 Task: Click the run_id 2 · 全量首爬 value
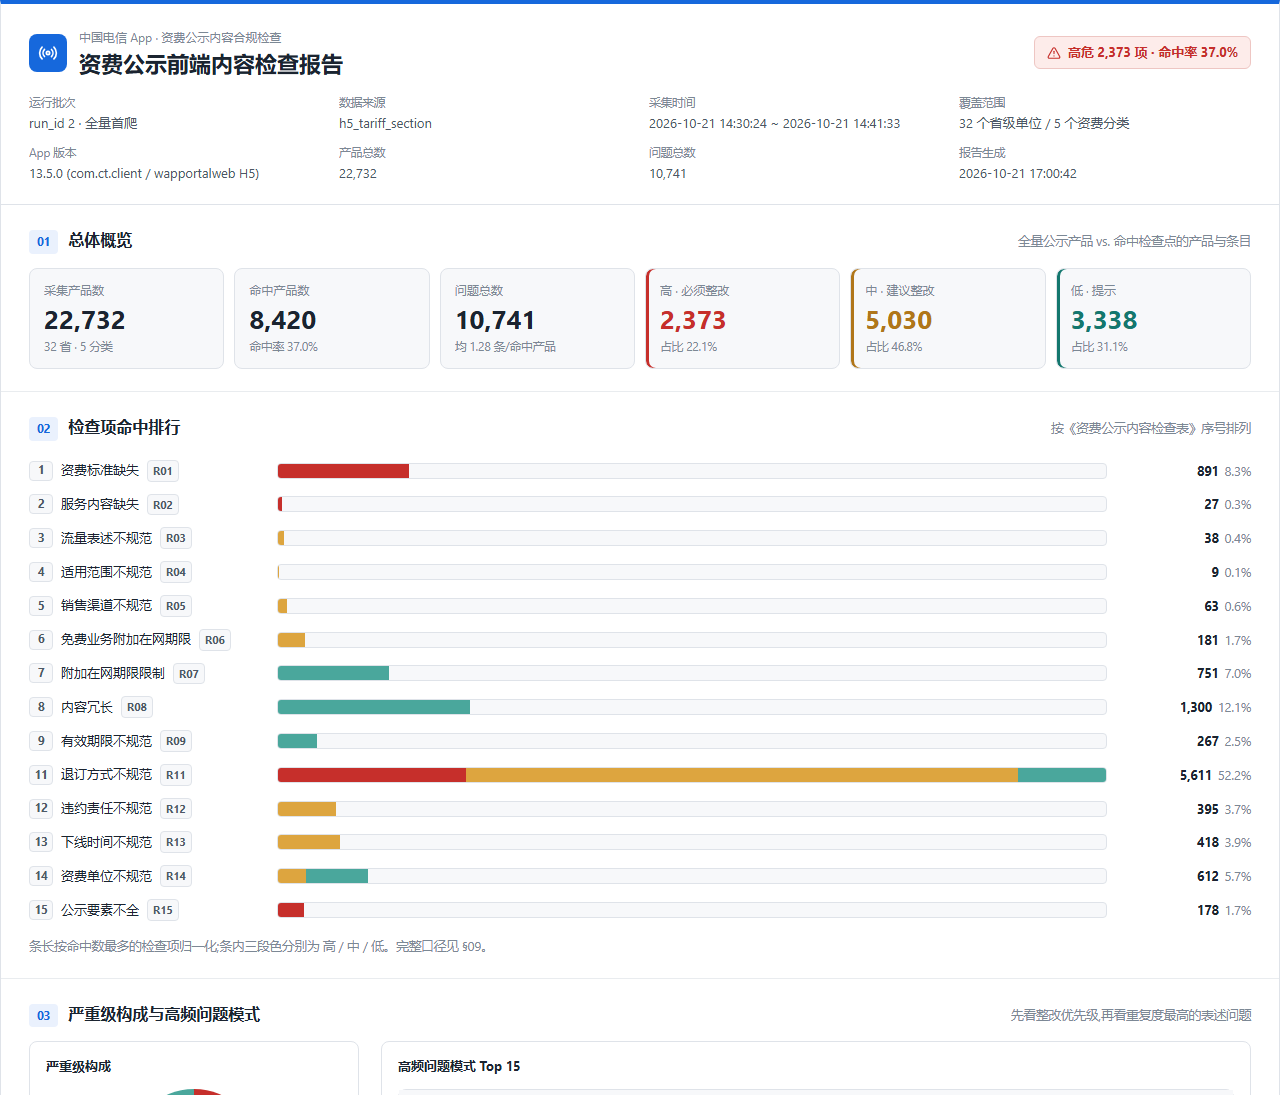tap(83, 123)
